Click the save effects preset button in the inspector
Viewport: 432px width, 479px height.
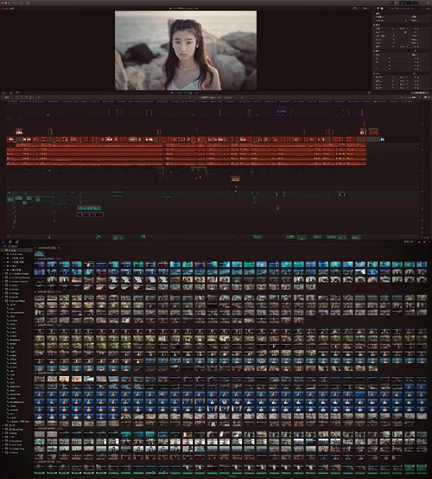point(420,93)
